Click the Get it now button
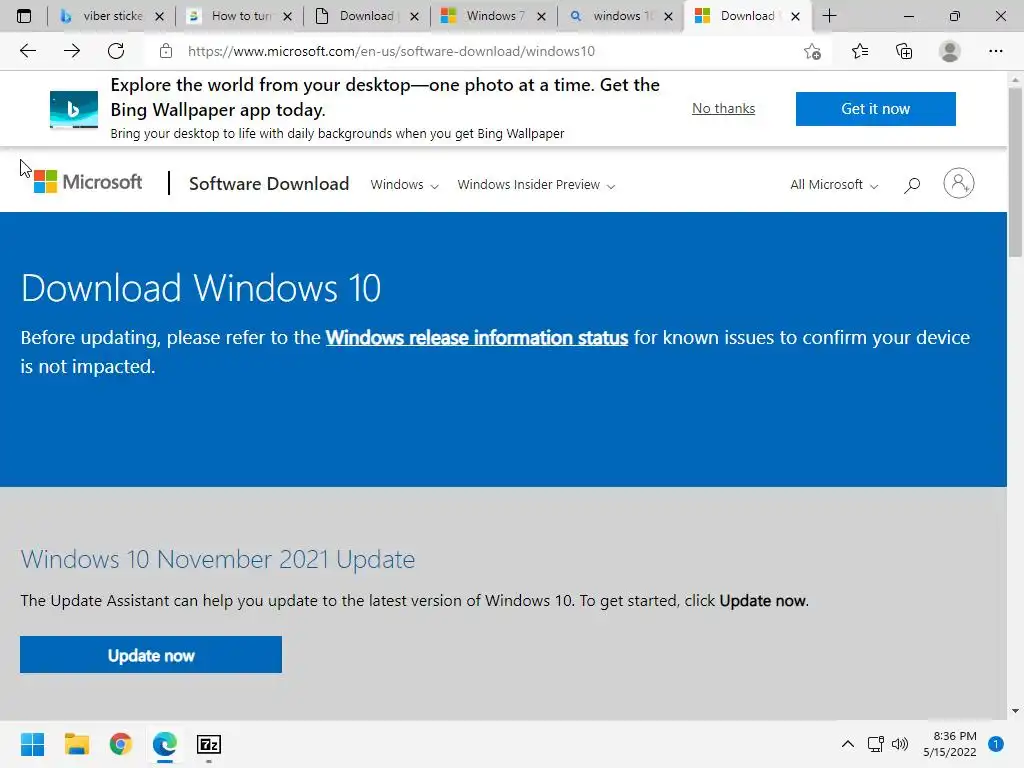 point(875,108)
